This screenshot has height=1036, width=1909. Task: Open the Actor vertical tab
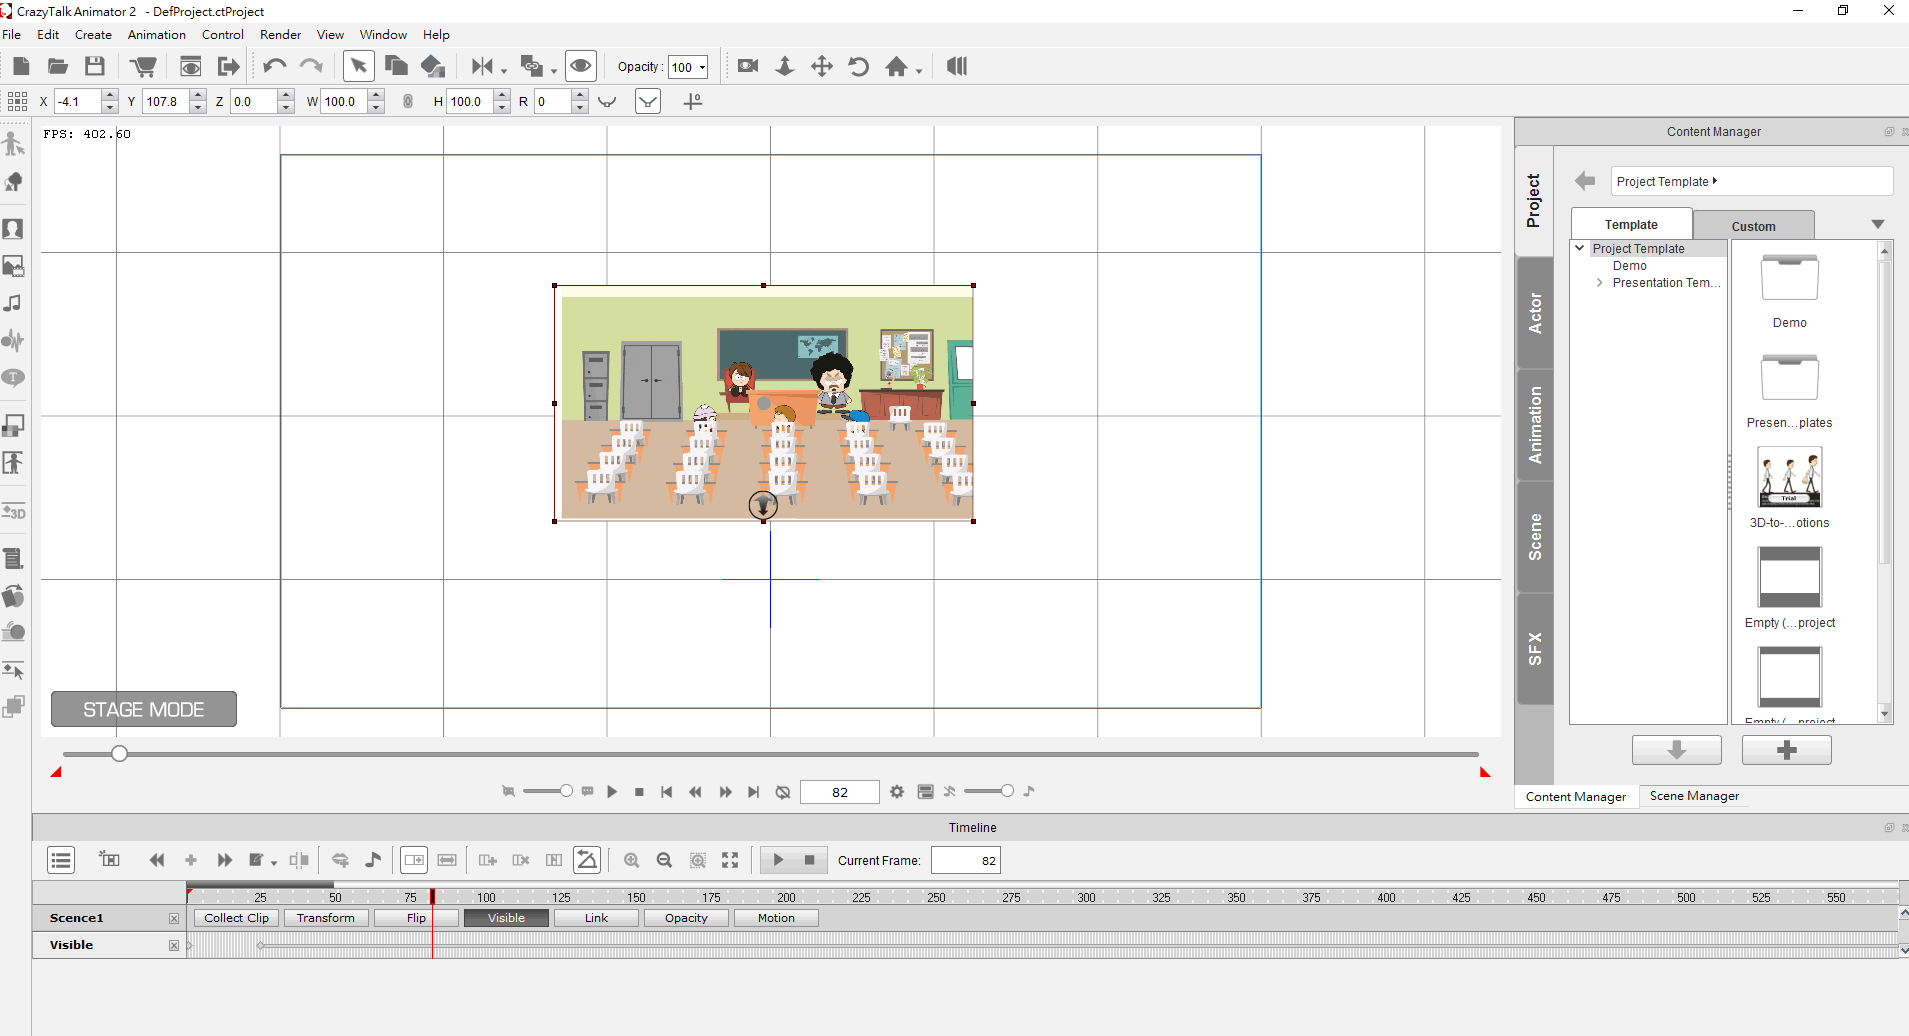(x=1535, y=313)
